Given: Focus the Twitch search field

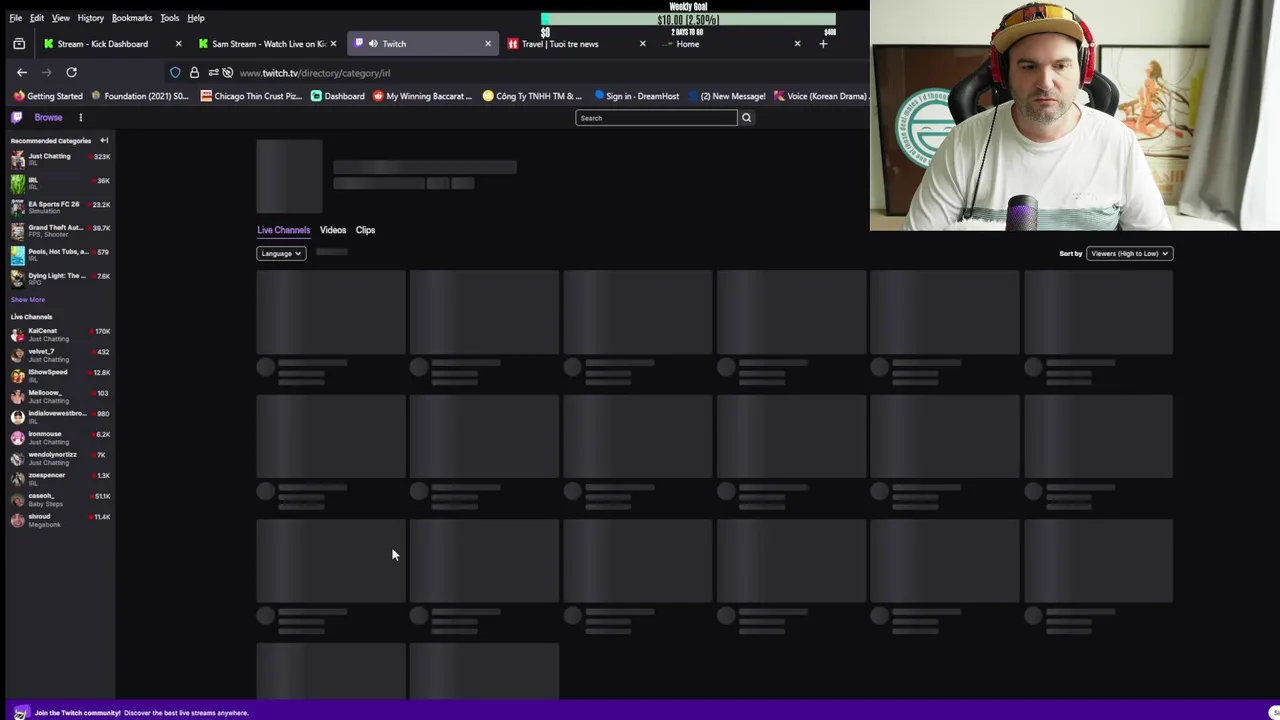Looking at the screenshot, I should [656, 118].
